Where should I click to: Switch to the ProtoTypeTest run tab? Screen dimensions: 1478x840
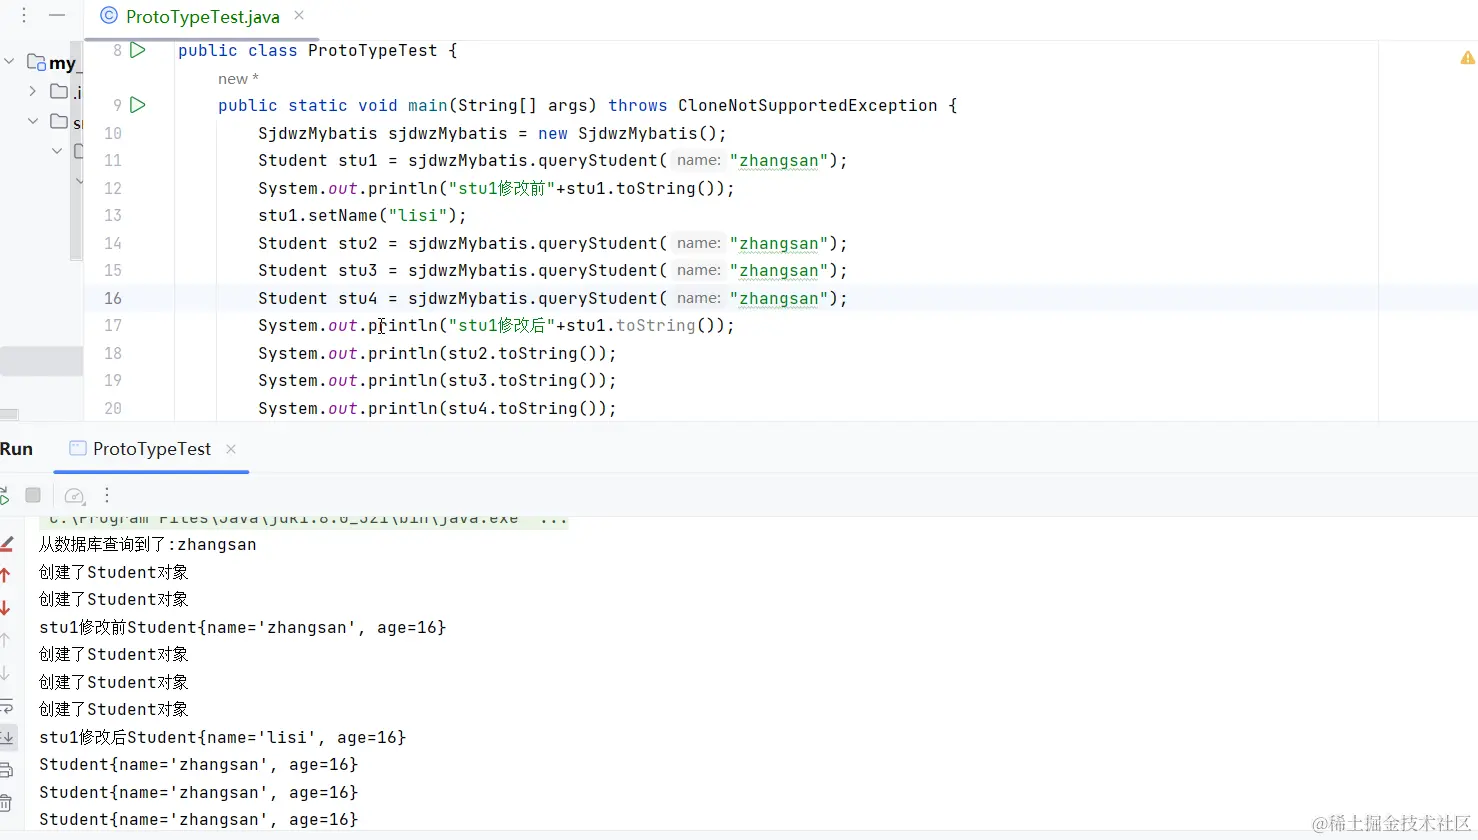151,449
